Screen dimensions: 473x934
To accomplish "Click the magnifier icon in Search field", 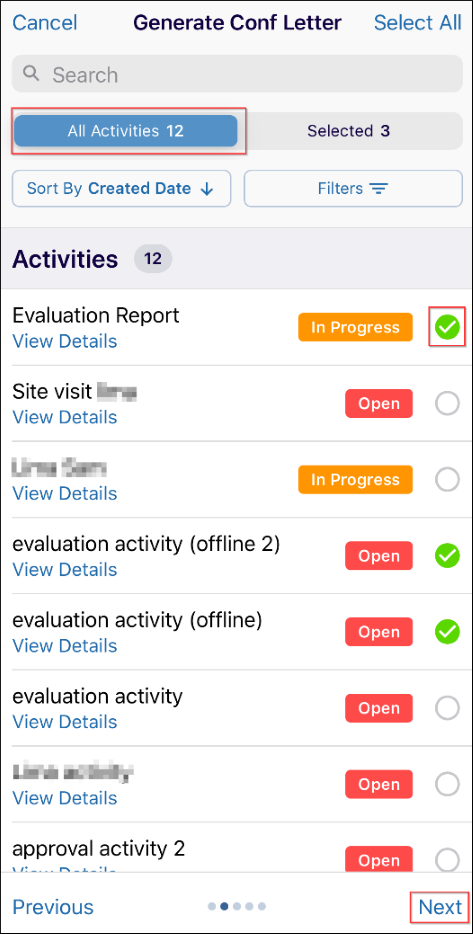I will click(x=31, y=74).
